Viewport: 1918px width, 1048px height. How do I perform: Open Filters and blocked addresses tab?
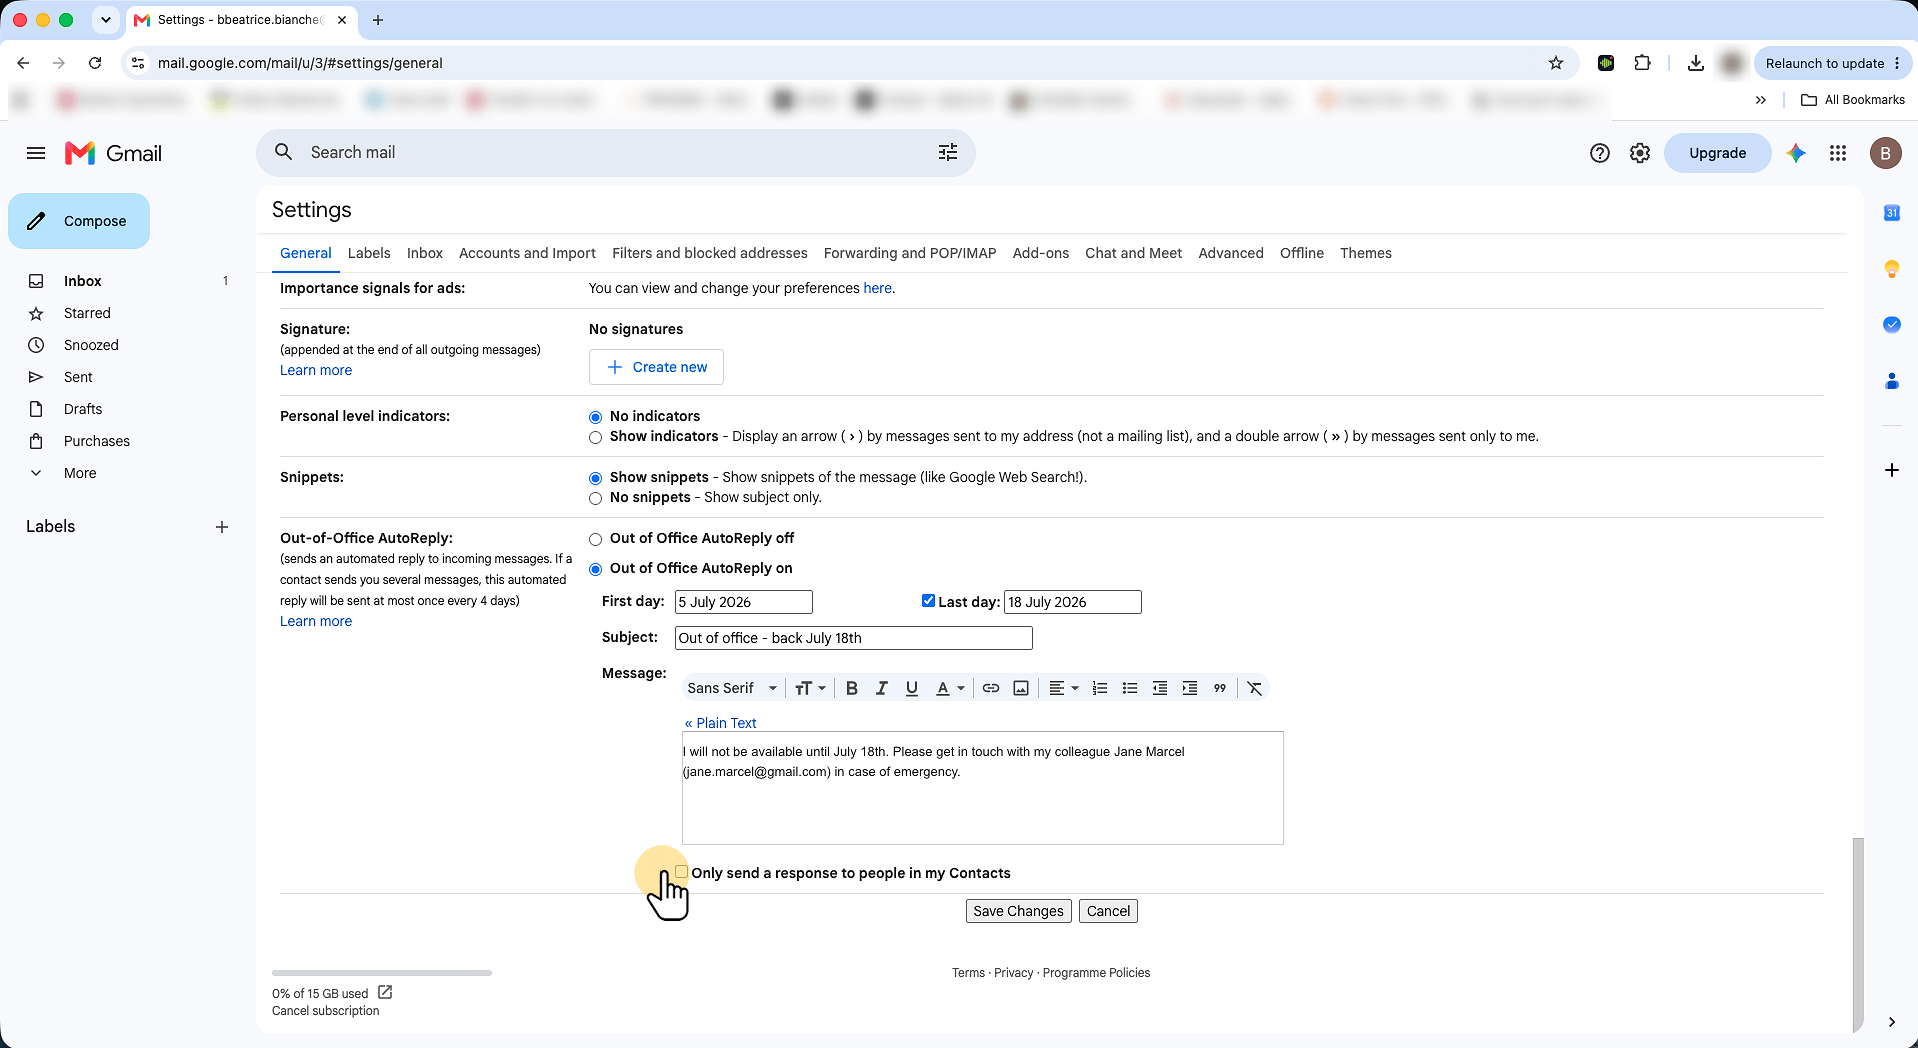click(x=709, y=253)
